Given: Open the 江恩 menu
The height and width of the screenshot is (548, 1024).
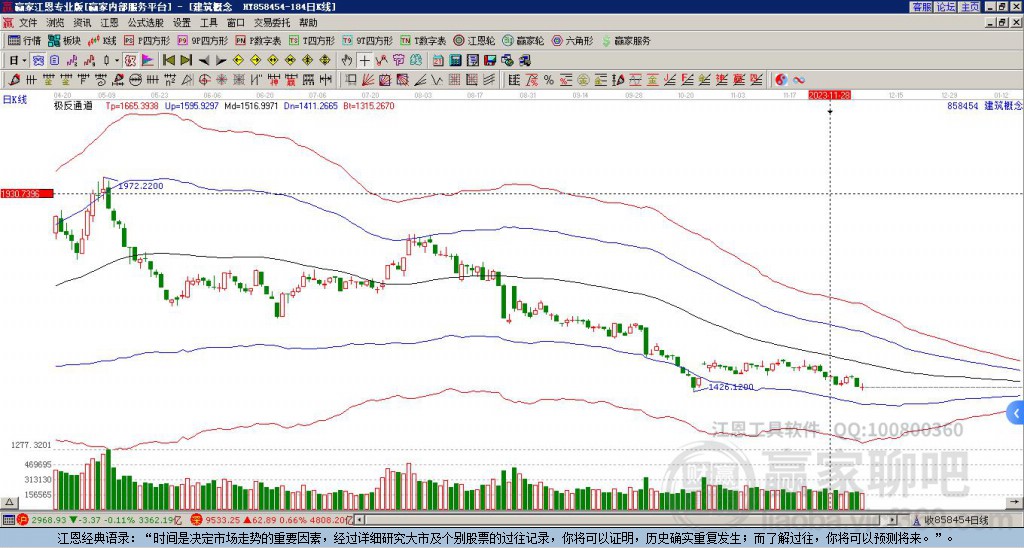Looking at the screenshot, I should (x=109, y=22).
